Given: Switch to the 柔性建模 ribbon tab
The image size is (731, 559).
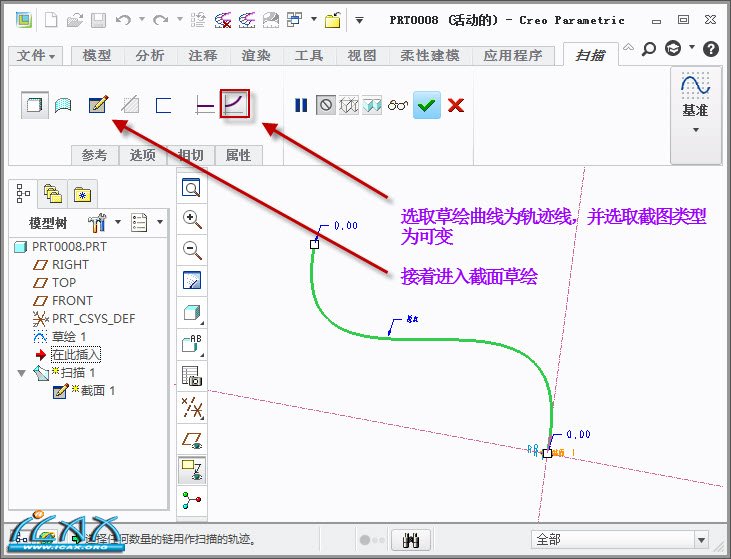Looking at the screenshot, I should [430, 55].
